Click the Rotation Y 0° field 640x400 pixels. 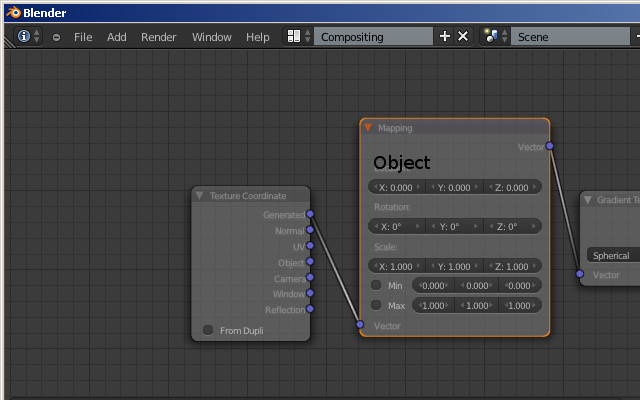[x=454, y=226]
